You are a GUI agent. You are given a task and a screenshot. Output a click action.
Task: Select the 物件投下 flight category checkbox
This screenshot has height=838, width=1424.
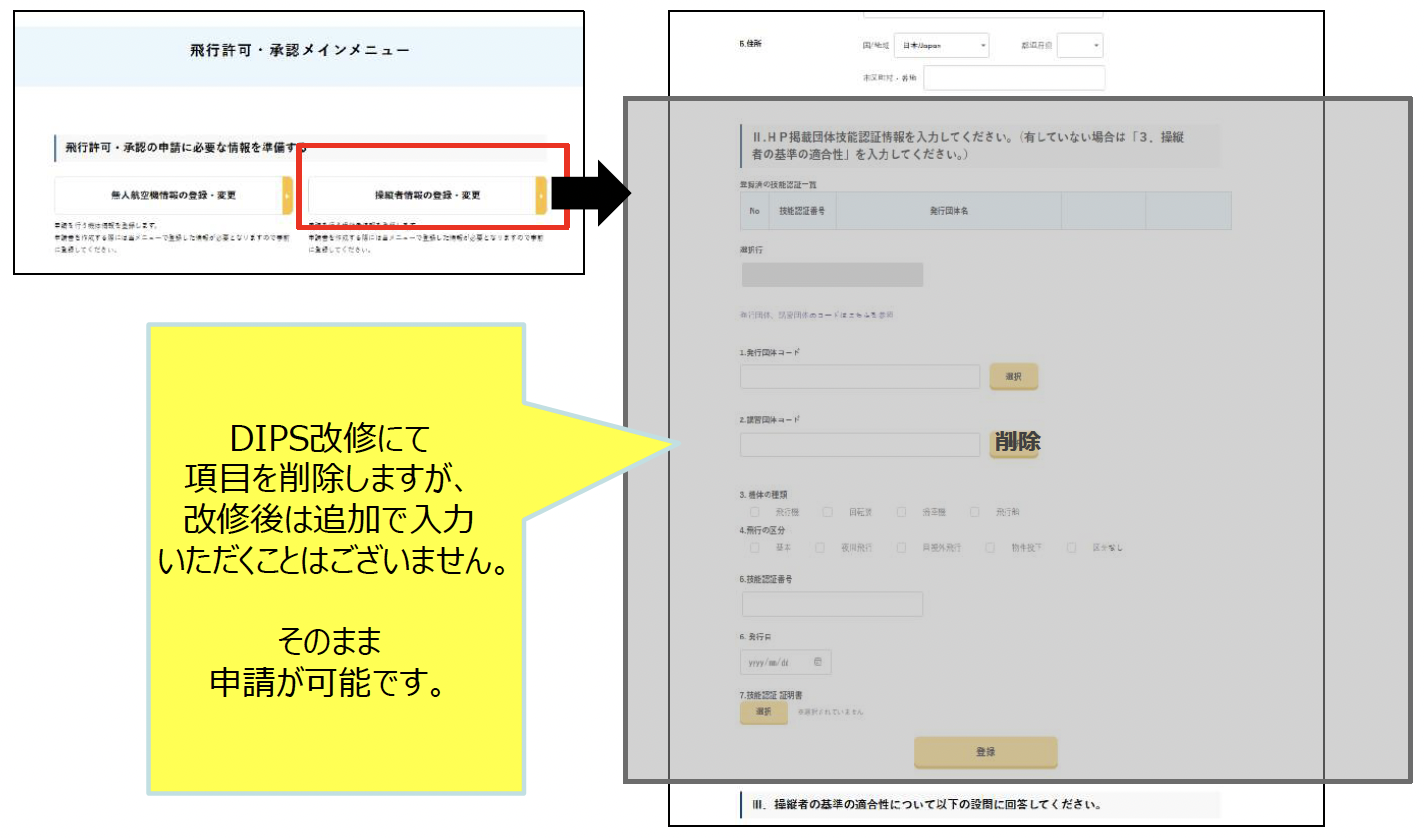[x=990, y=548]
